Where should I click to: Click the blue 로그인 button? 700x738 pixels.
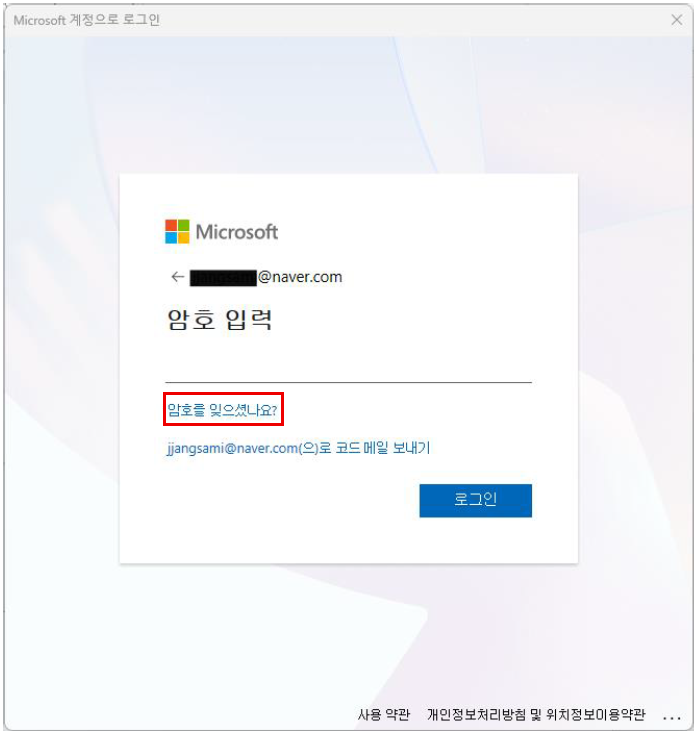pos(475,500)
